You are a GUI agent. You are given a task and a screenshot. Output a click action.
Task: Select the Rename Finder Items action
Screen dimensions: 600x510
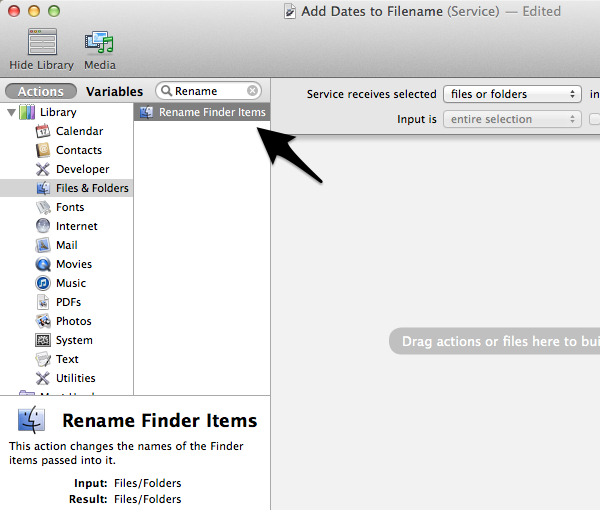[x=202, y=112]
